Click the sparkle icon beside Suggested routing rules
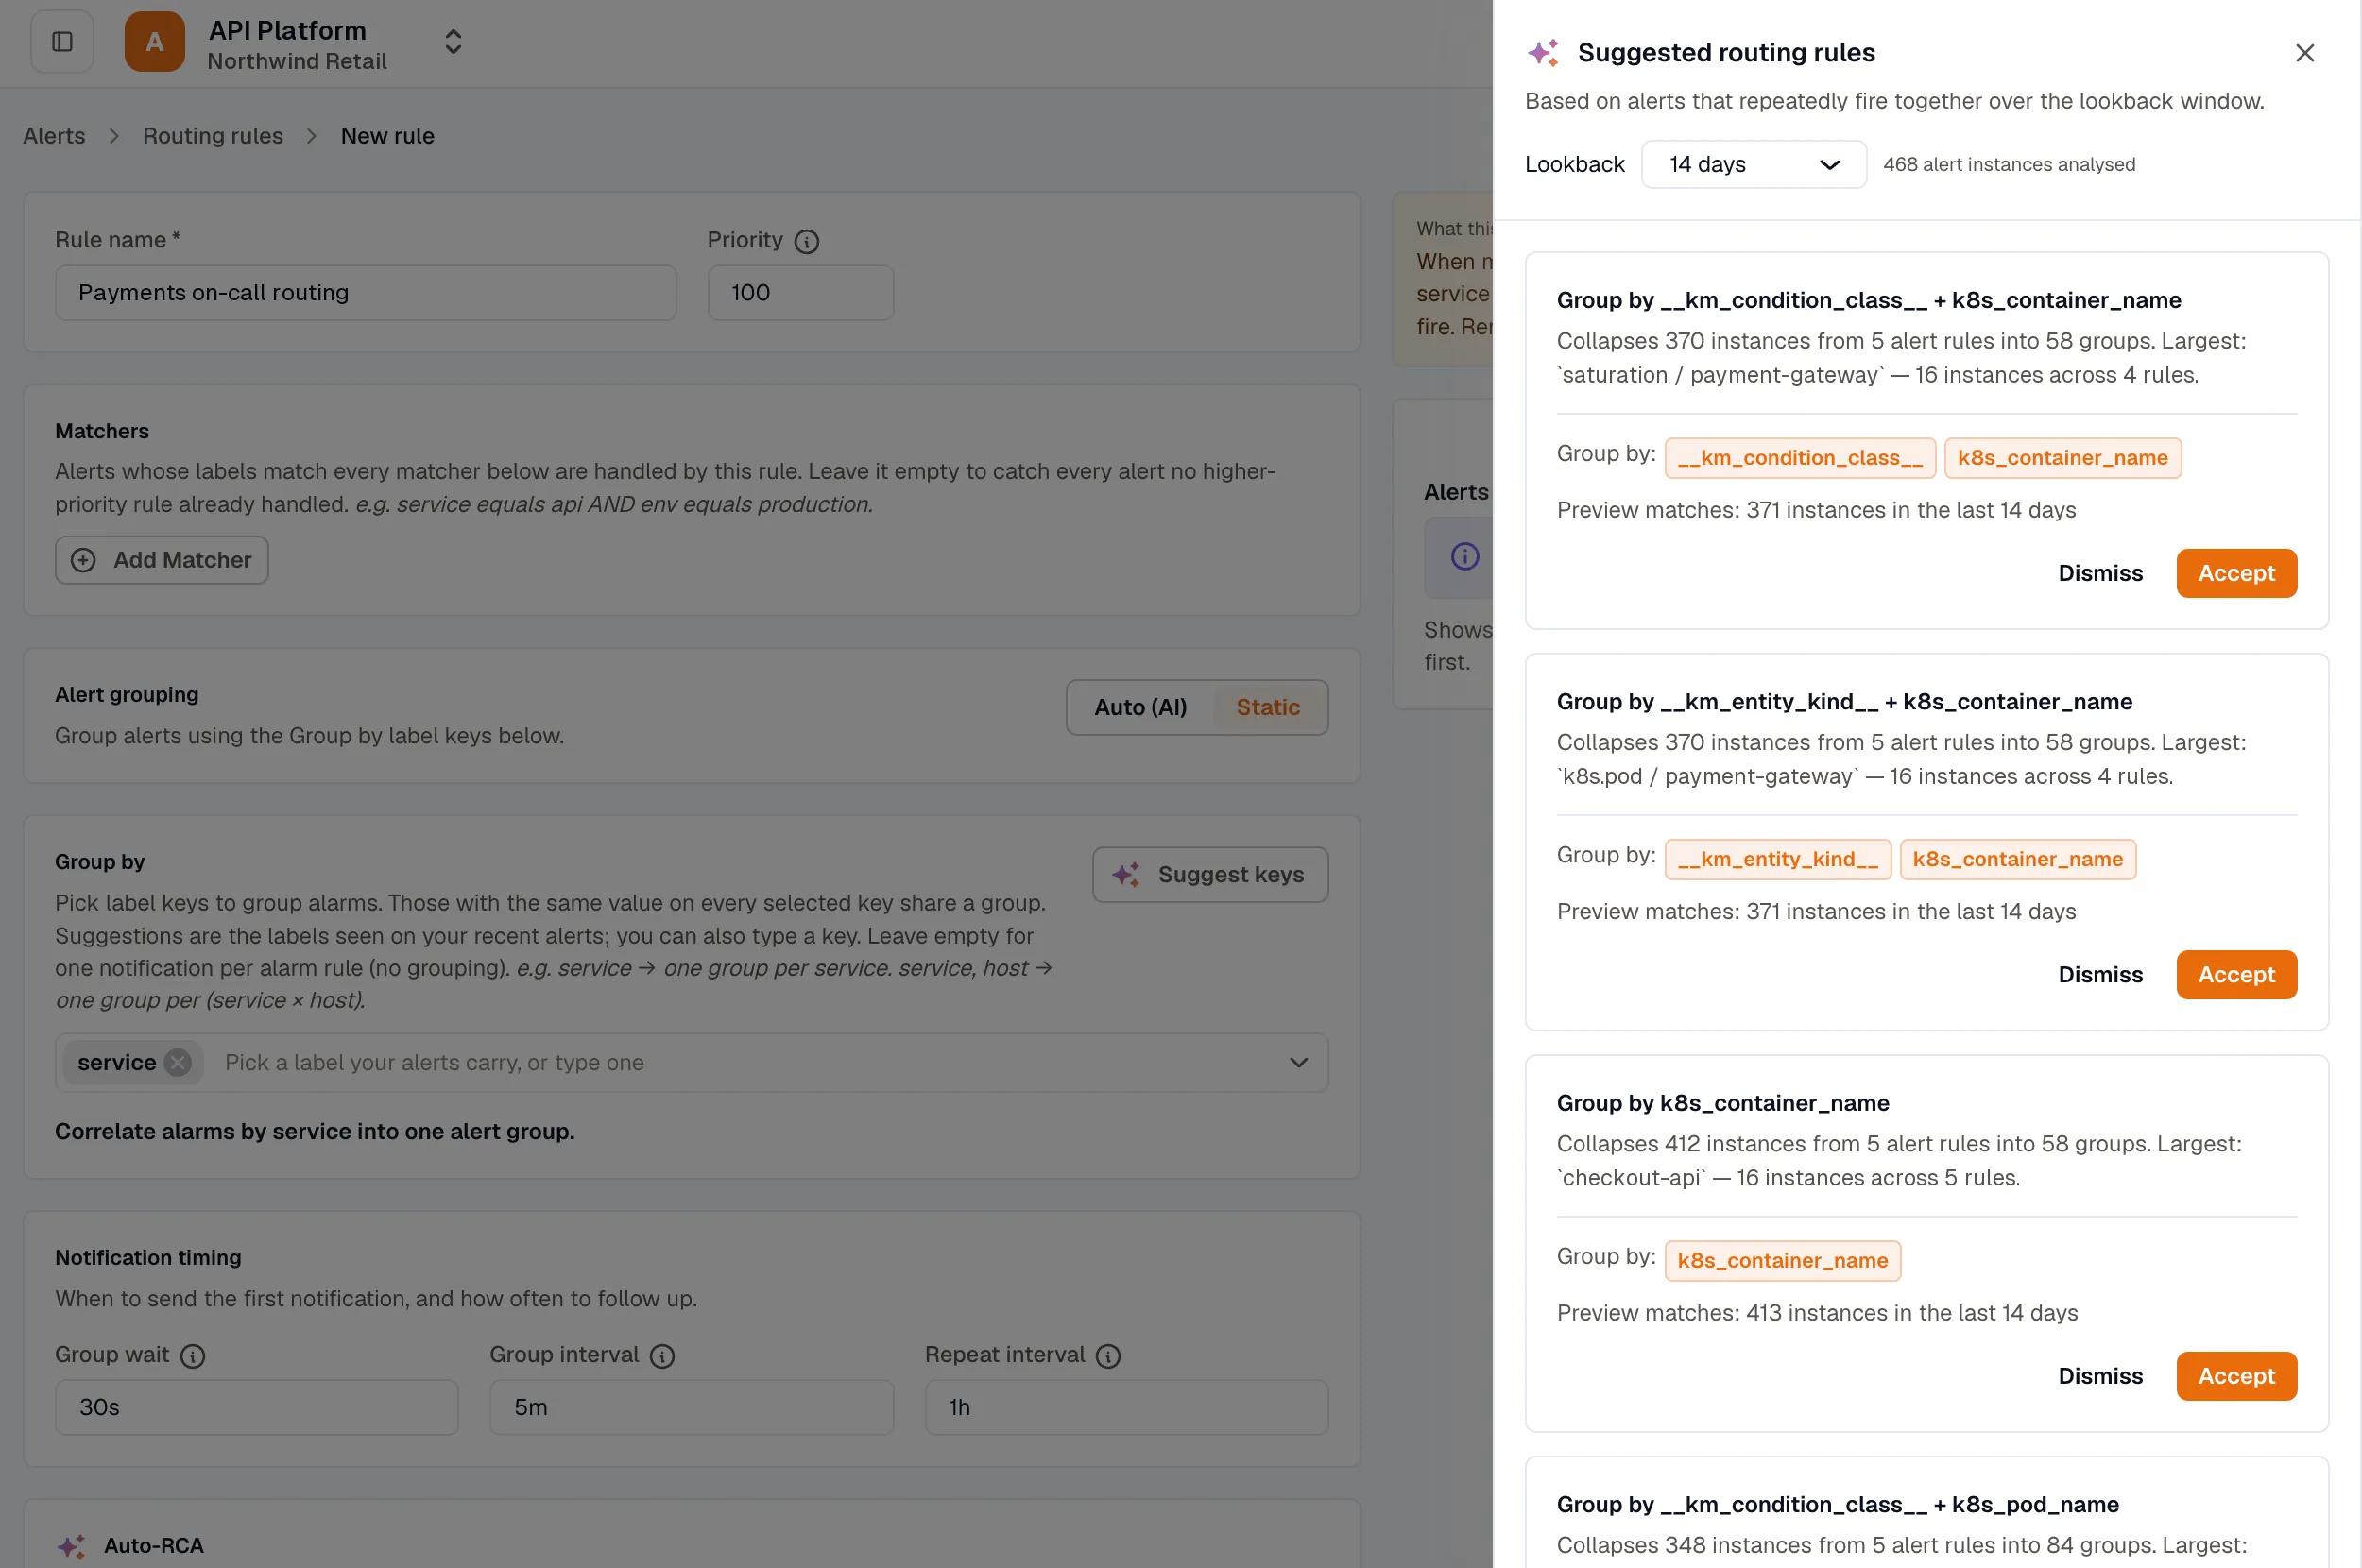 coord(1543,52)
